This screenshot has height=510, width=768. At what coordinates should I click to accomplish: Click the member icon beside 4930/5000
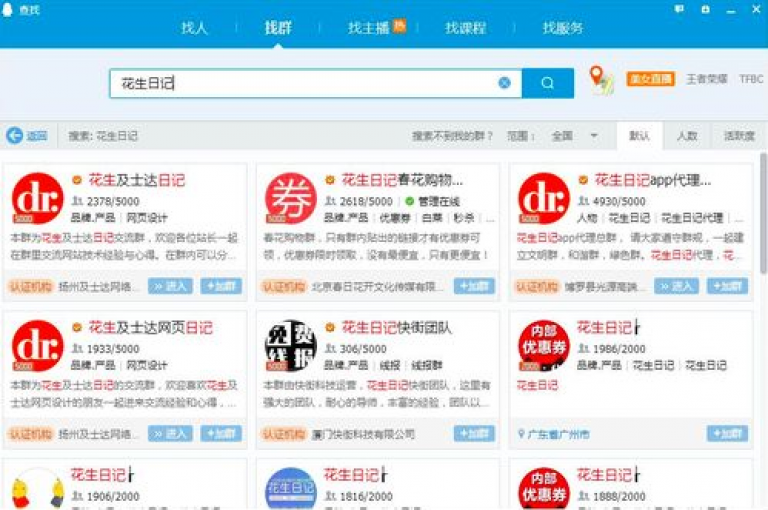click(583, 201)
